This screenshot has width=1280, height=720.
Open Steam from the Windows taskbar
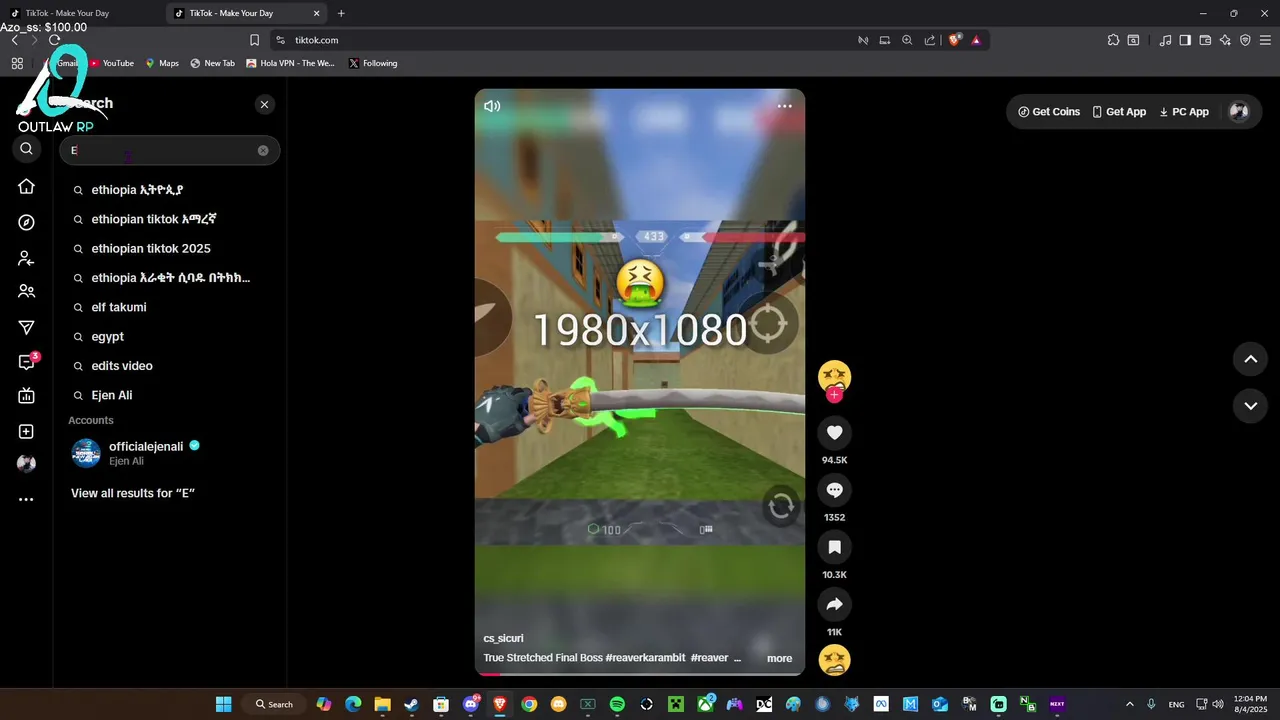click(x=411, y=704)
